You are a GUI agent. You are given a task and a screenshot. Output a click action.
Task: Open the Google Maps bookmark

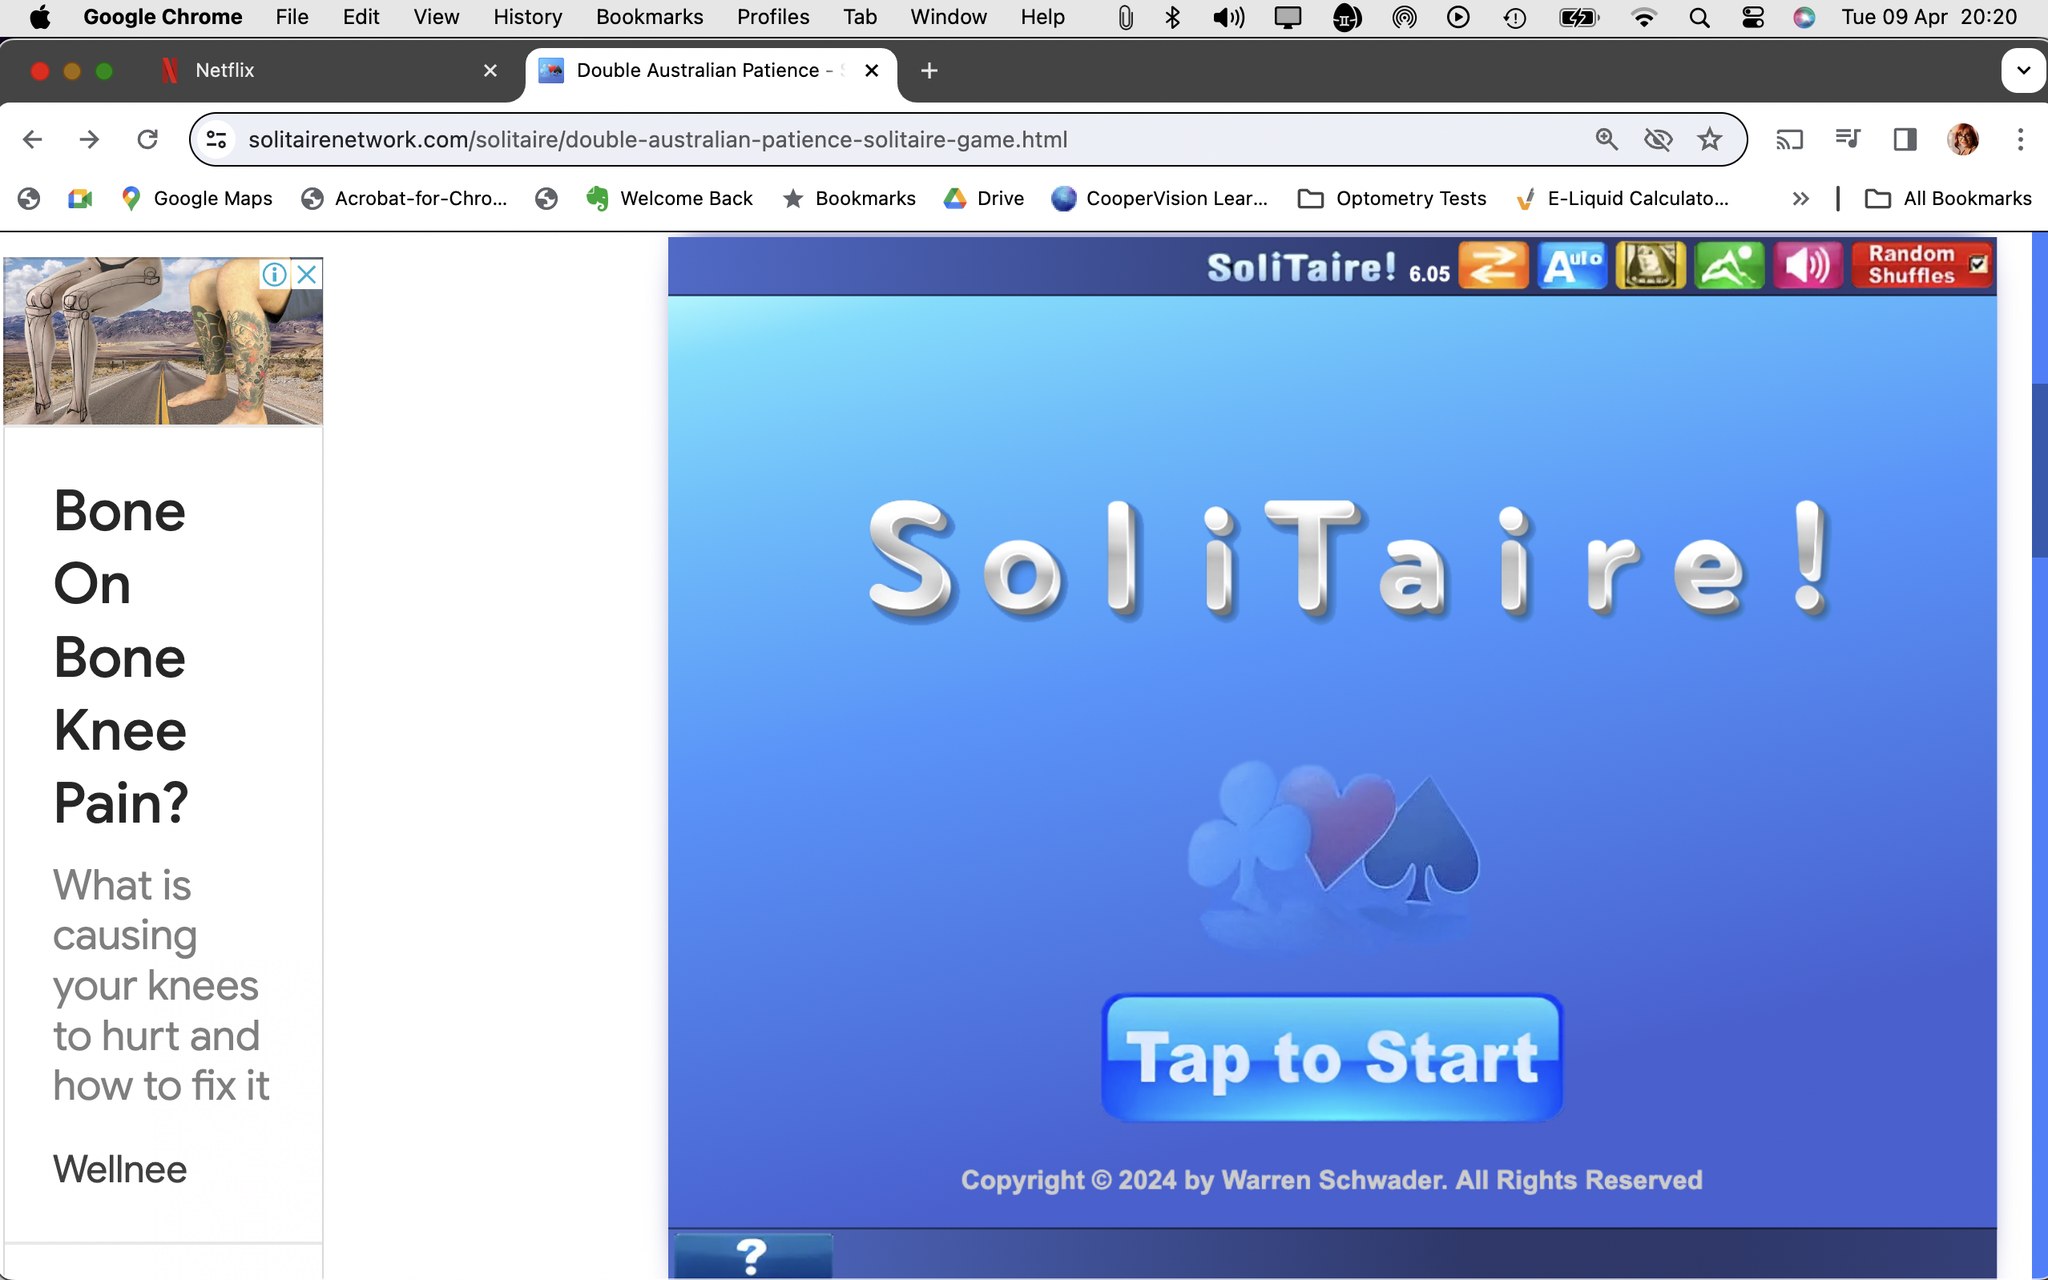coord(196,198)
